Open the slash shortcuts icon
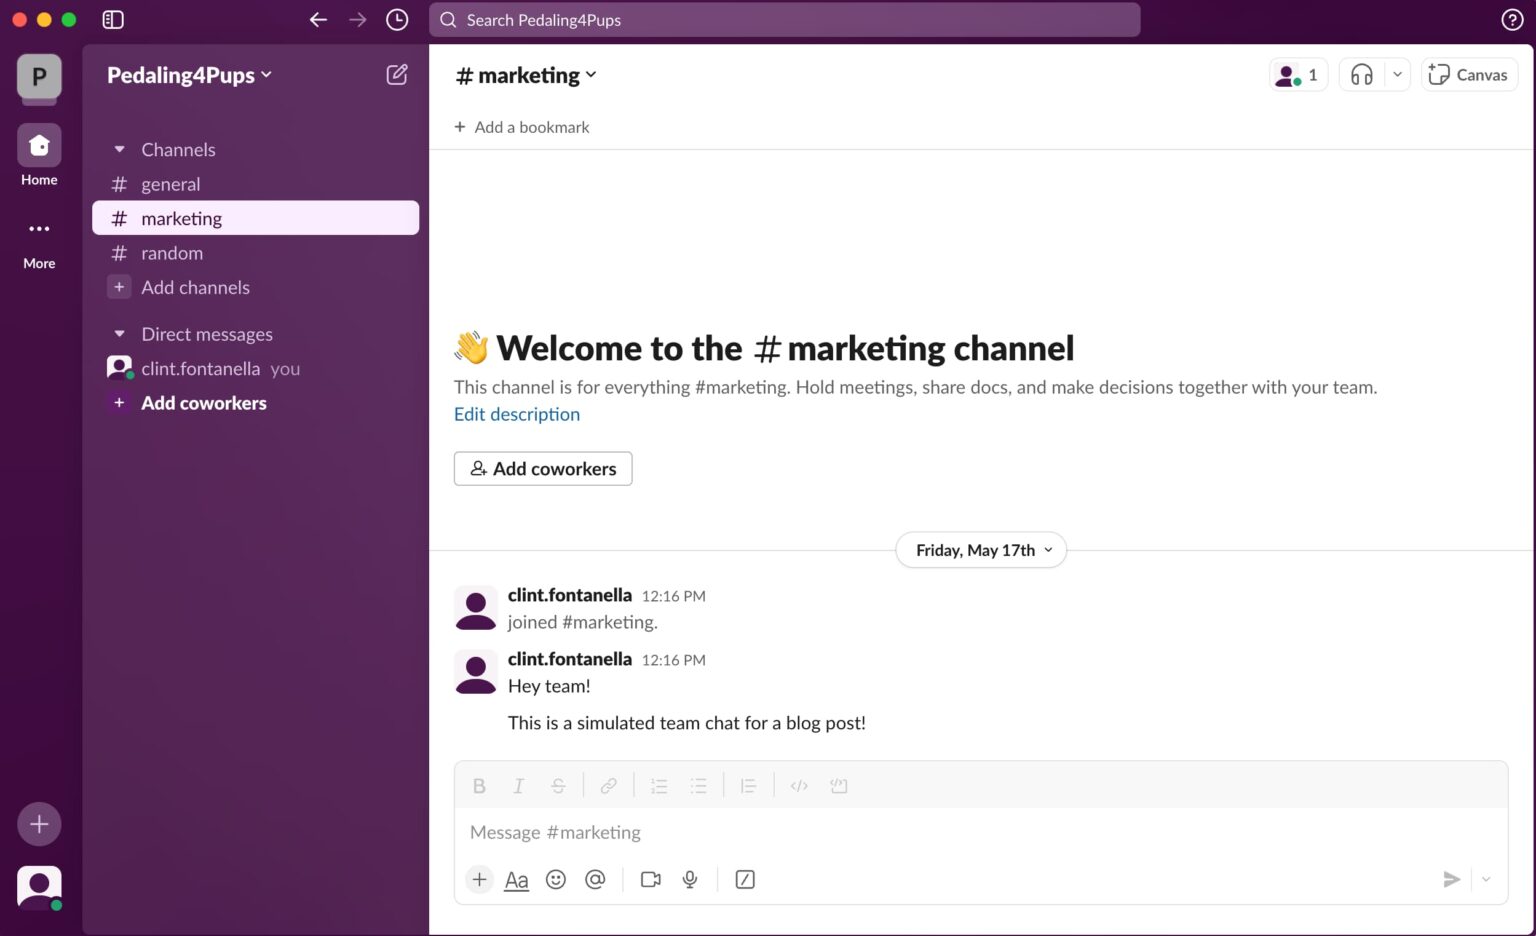 coord(745,880)
